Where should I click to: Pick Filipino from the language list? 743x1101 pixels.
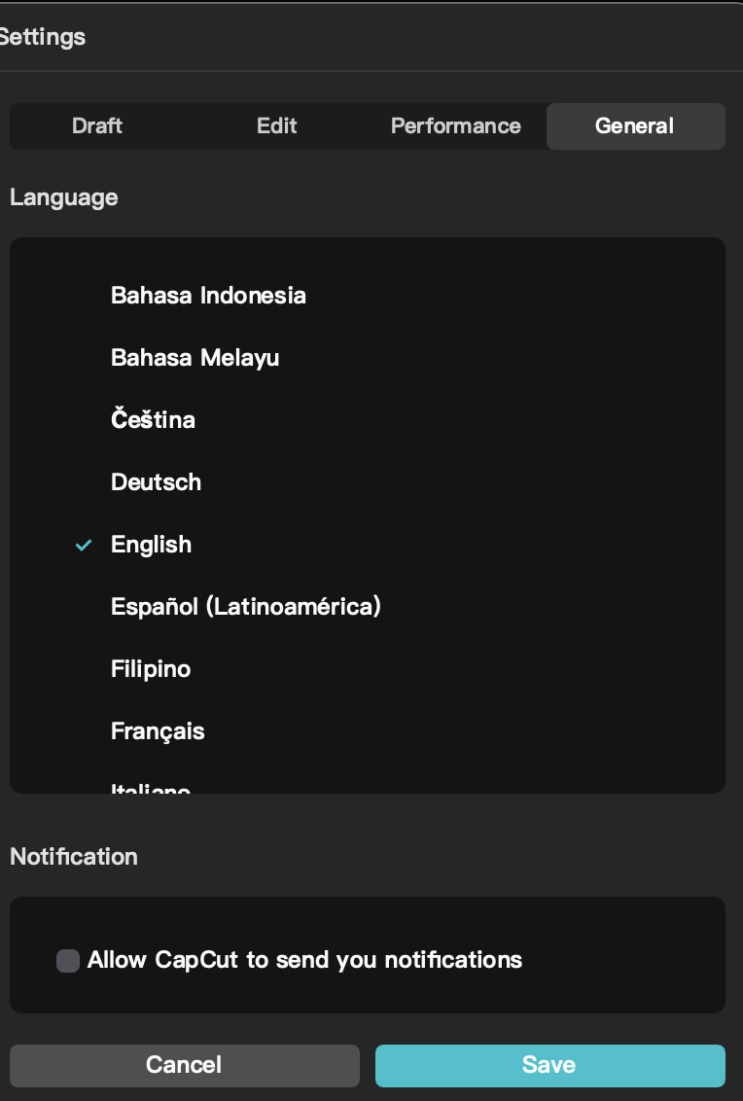(x=151, y=669)
